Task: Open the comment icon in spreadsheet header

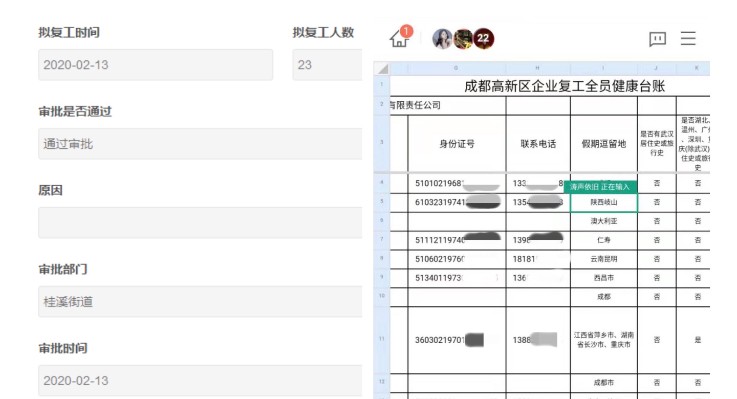Action: coord(657,39)
